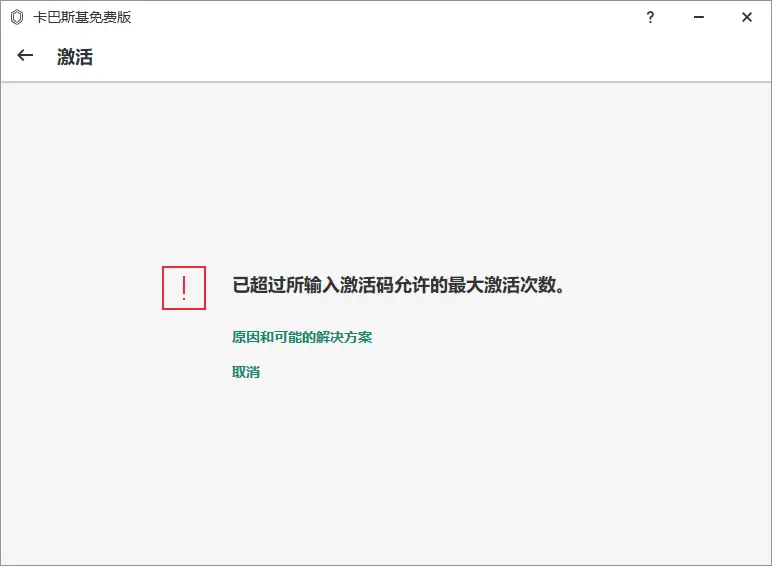Open help via the question mark icon
The width and height of the screenshot is (772, 566).
[x=650, y=18]
